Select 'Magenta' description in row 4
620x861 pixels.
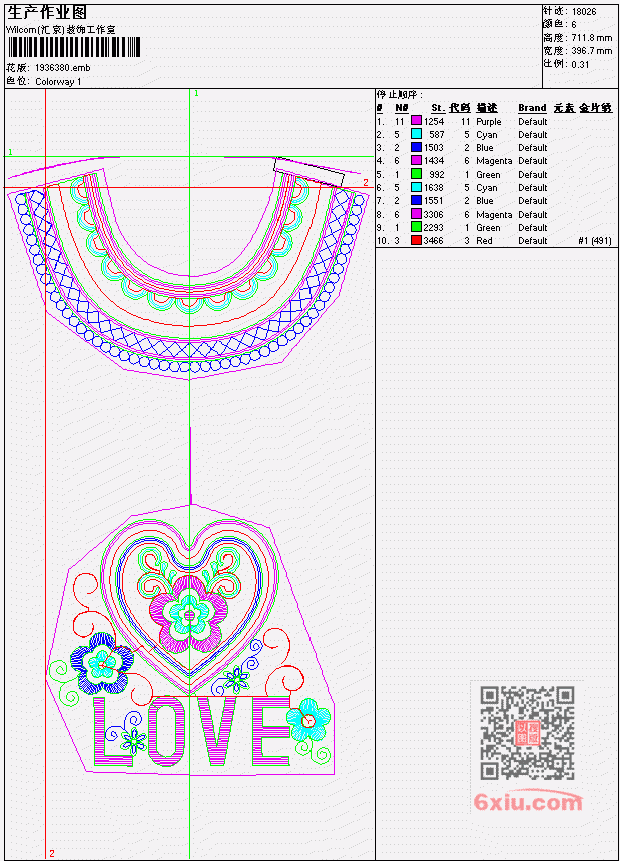point(494,161)
